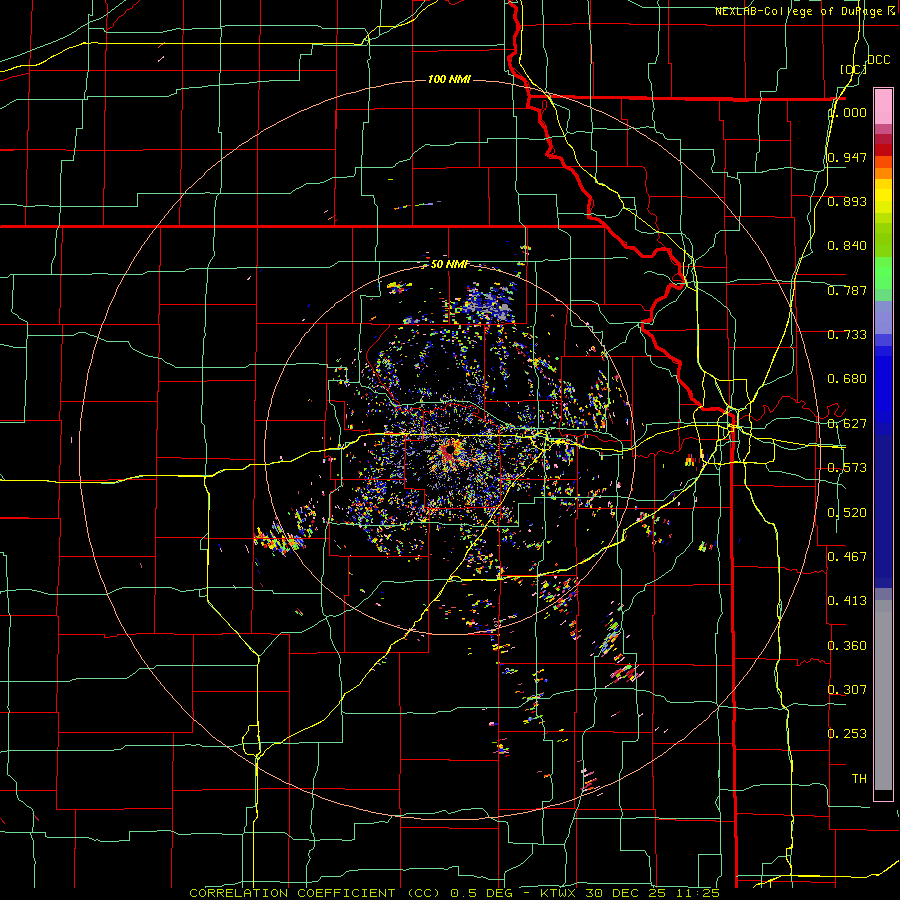Click the 0.627 value on color scale
This screenshot has width=900, height=900.
847,424
